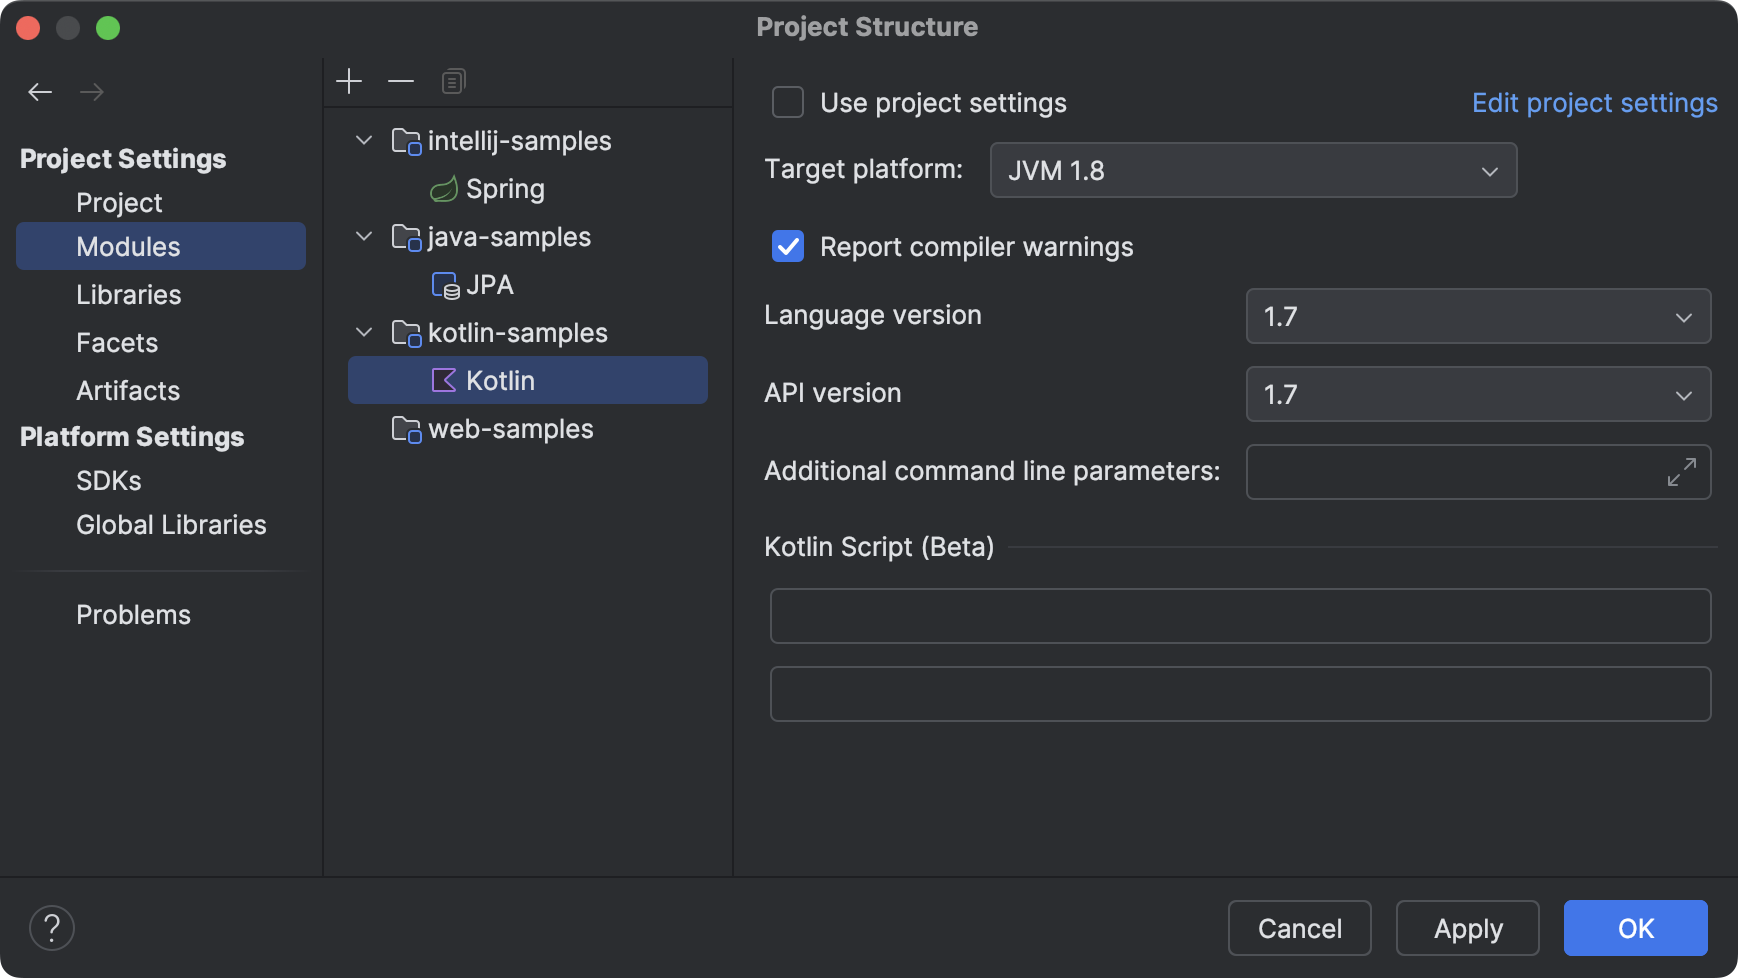The image size is (1738, 978).
Task: Click the back navigation arrow
Action: 40,91
